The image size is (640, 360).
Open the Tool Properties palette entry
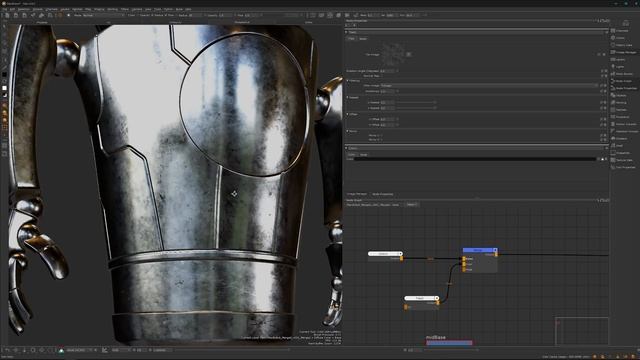click(625, 167)
